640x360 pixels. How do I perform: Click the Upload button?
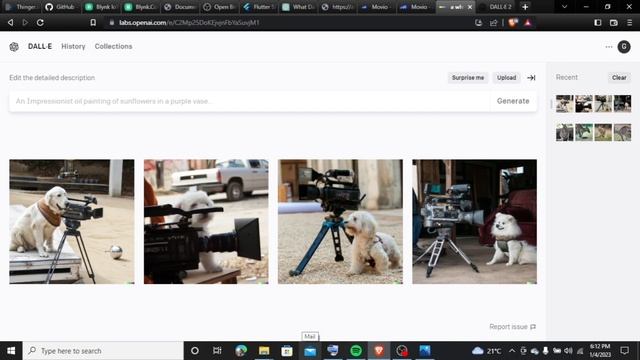click(x=507, y=78)
